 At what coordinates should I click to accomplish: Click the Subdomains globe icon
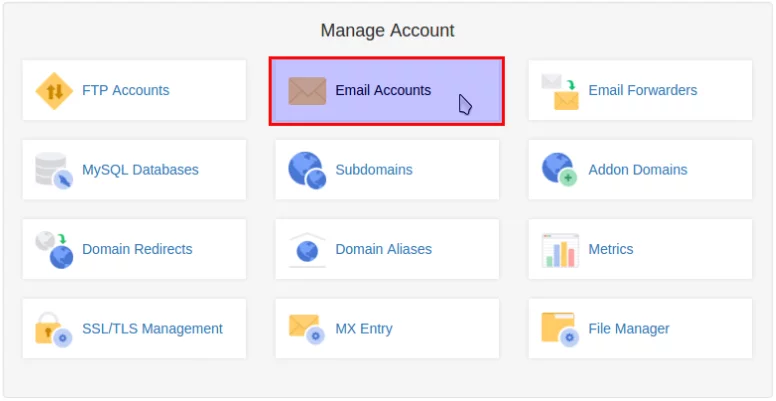pos(307,170)
